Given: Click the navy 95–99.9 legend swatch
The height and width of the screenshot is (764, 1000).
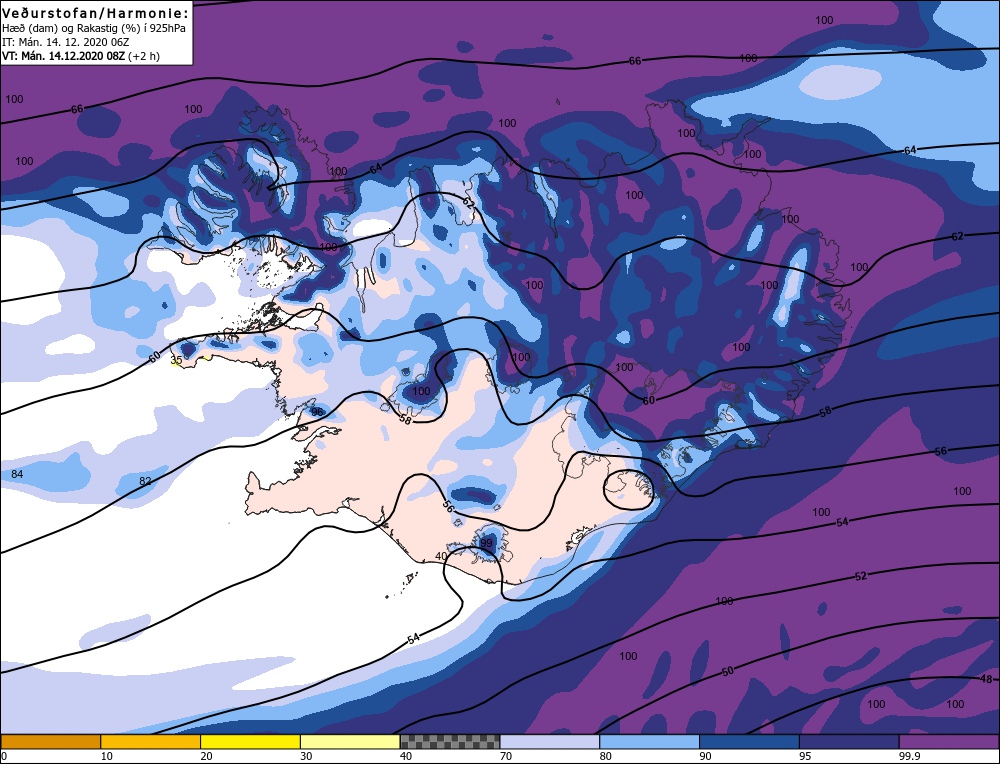Looking at the screenshot, I should tap(849, 741).
